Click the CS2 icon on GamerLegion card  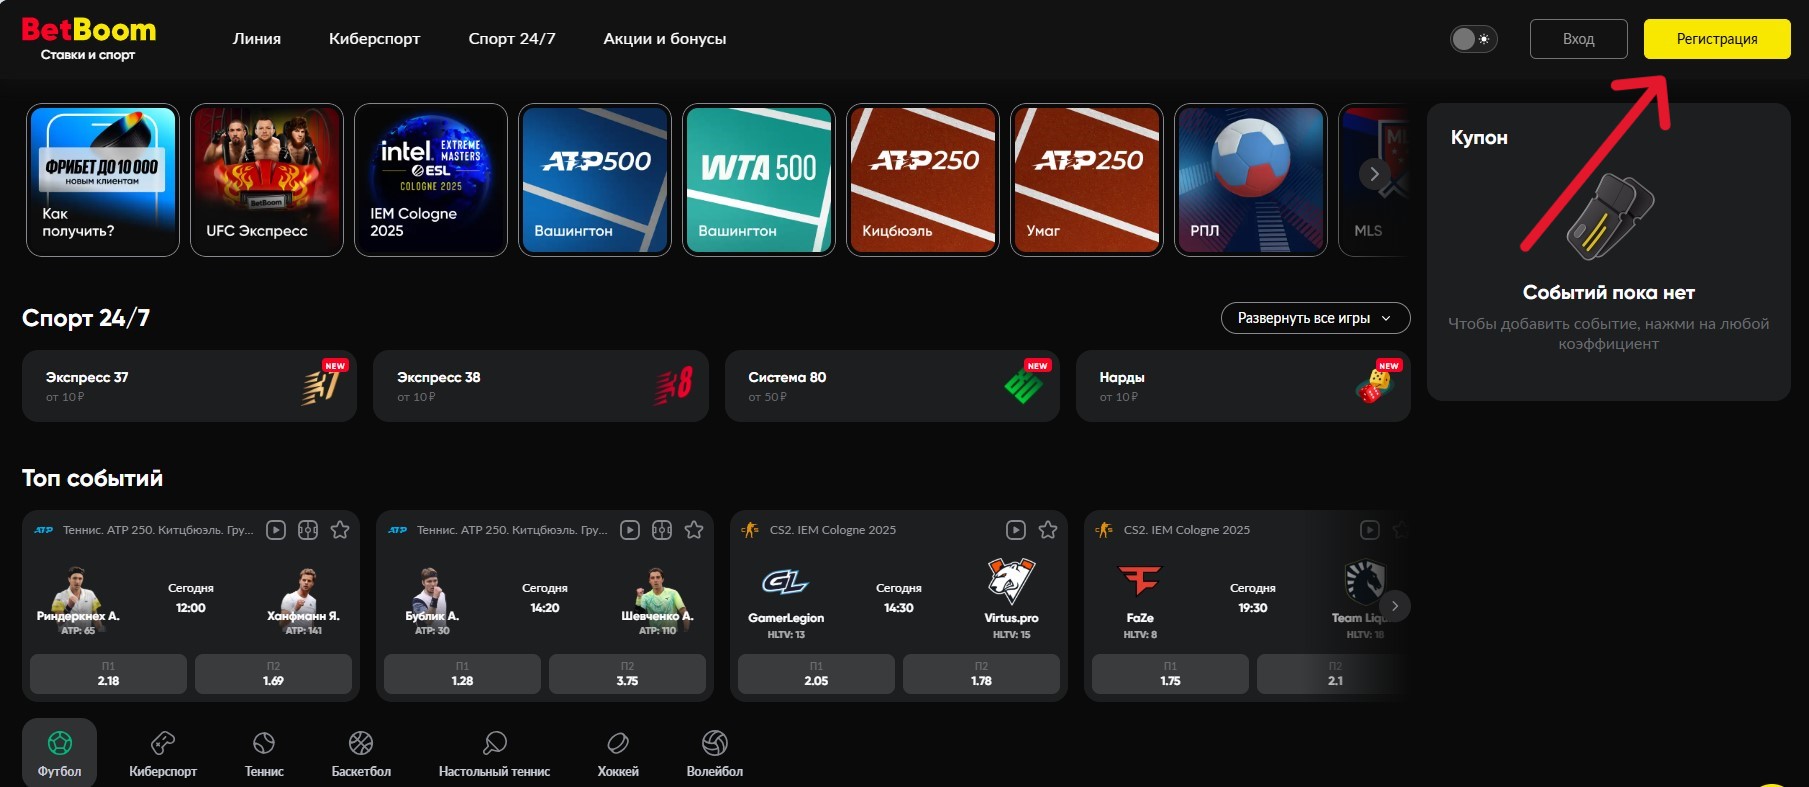[x=750, y=530]
